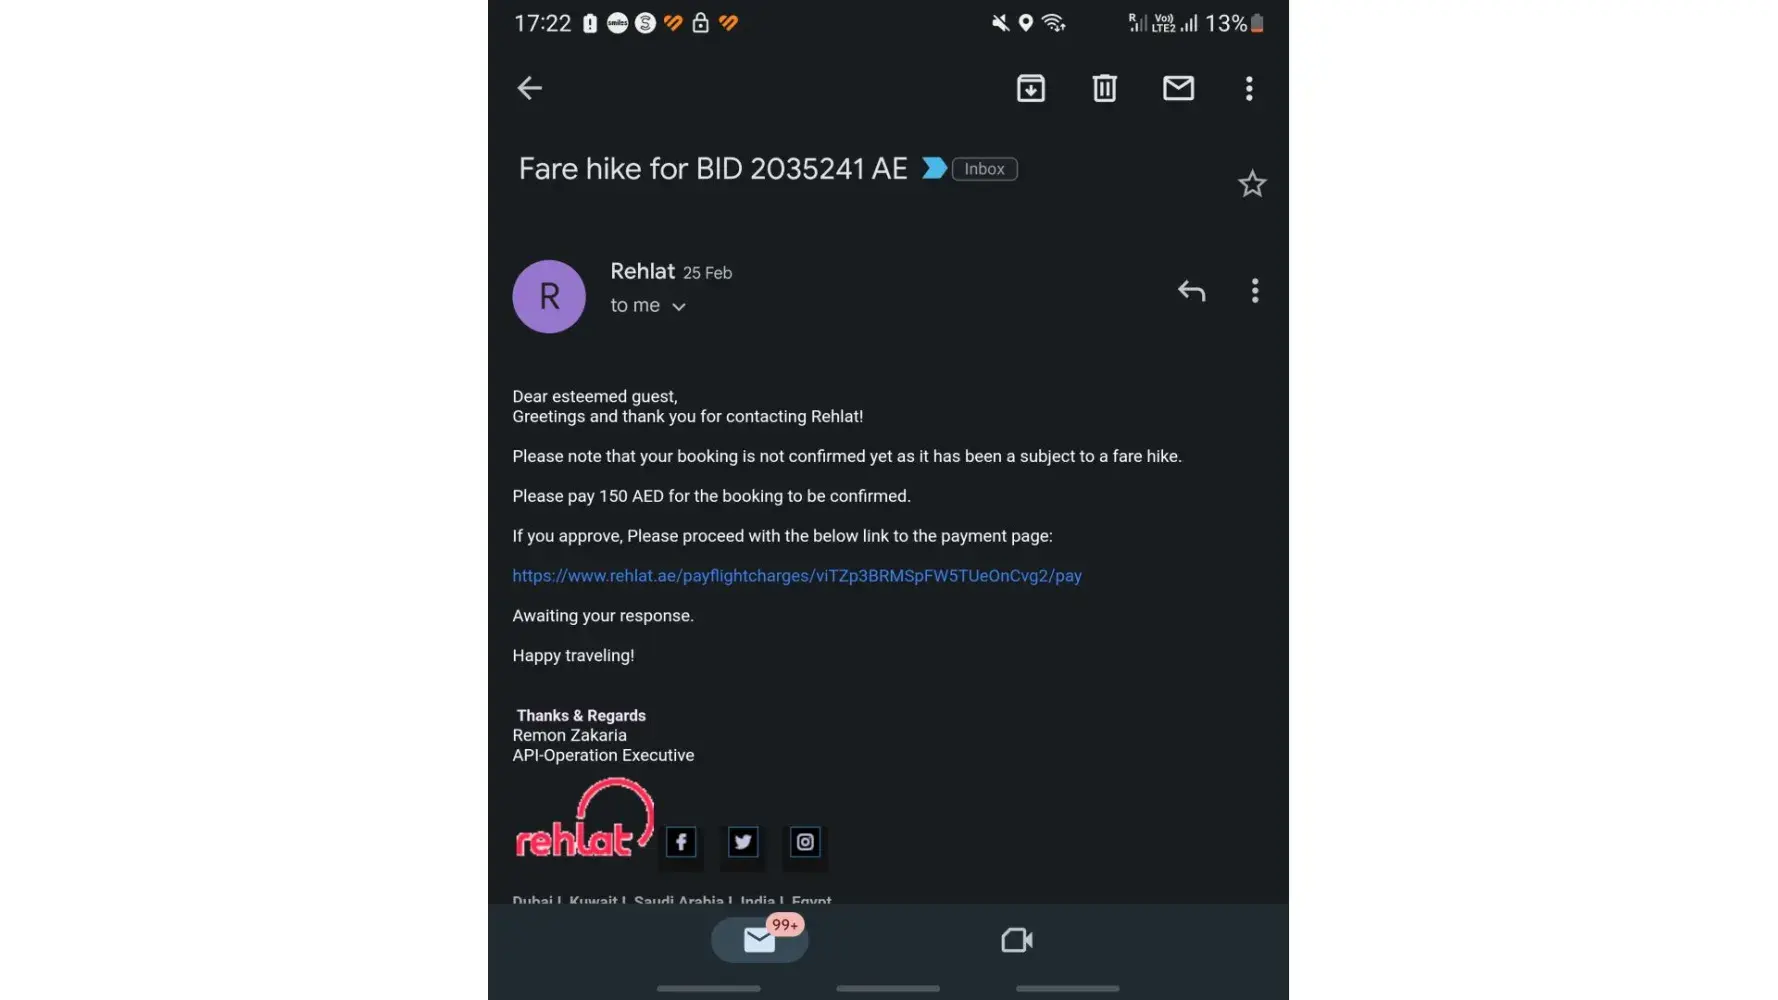The width and height of the screenshot is (1778, 1000).
Task: Open the rehlat.ae payment link
Action: (797, 576)
